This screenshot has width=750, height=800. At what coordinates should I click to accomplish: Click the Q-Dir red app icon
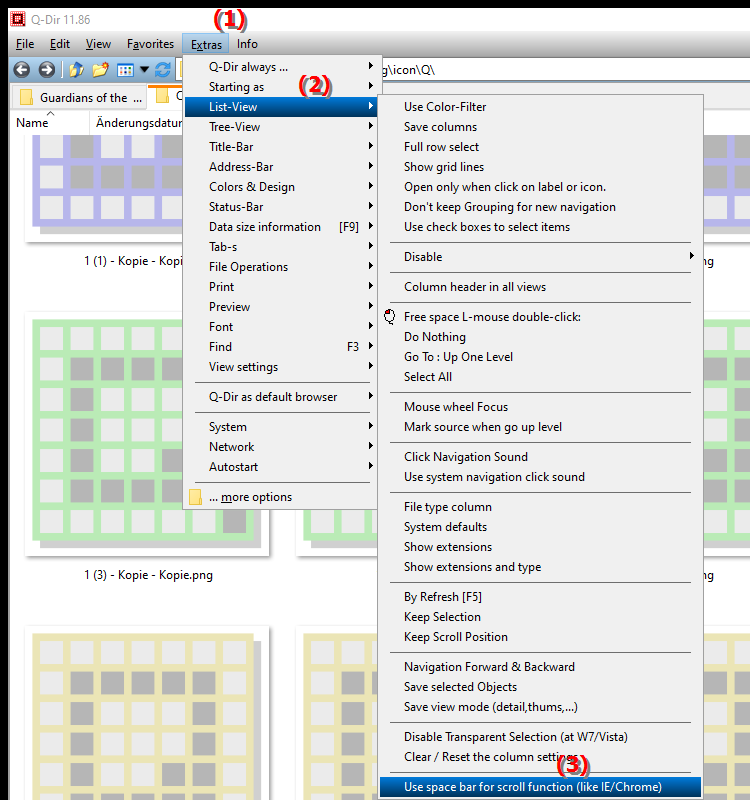(x=18, y=19)
